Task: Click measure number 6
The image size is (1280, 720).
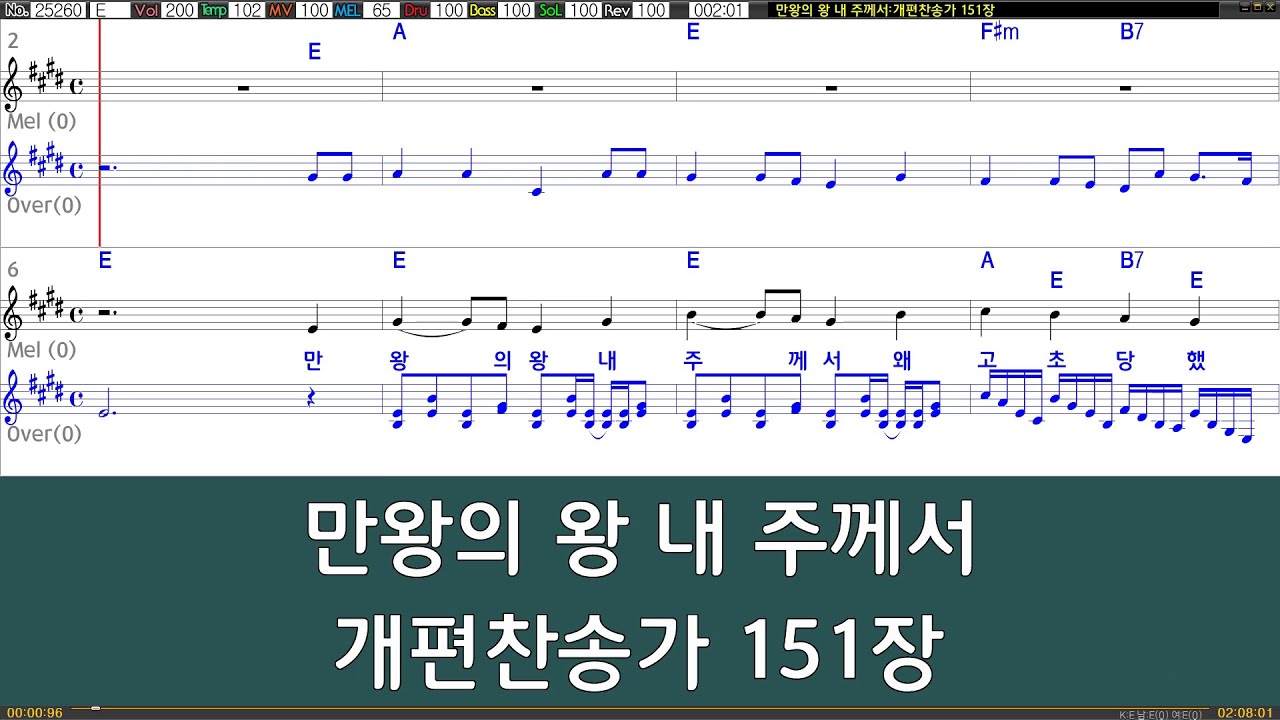Action: [13, 270]
